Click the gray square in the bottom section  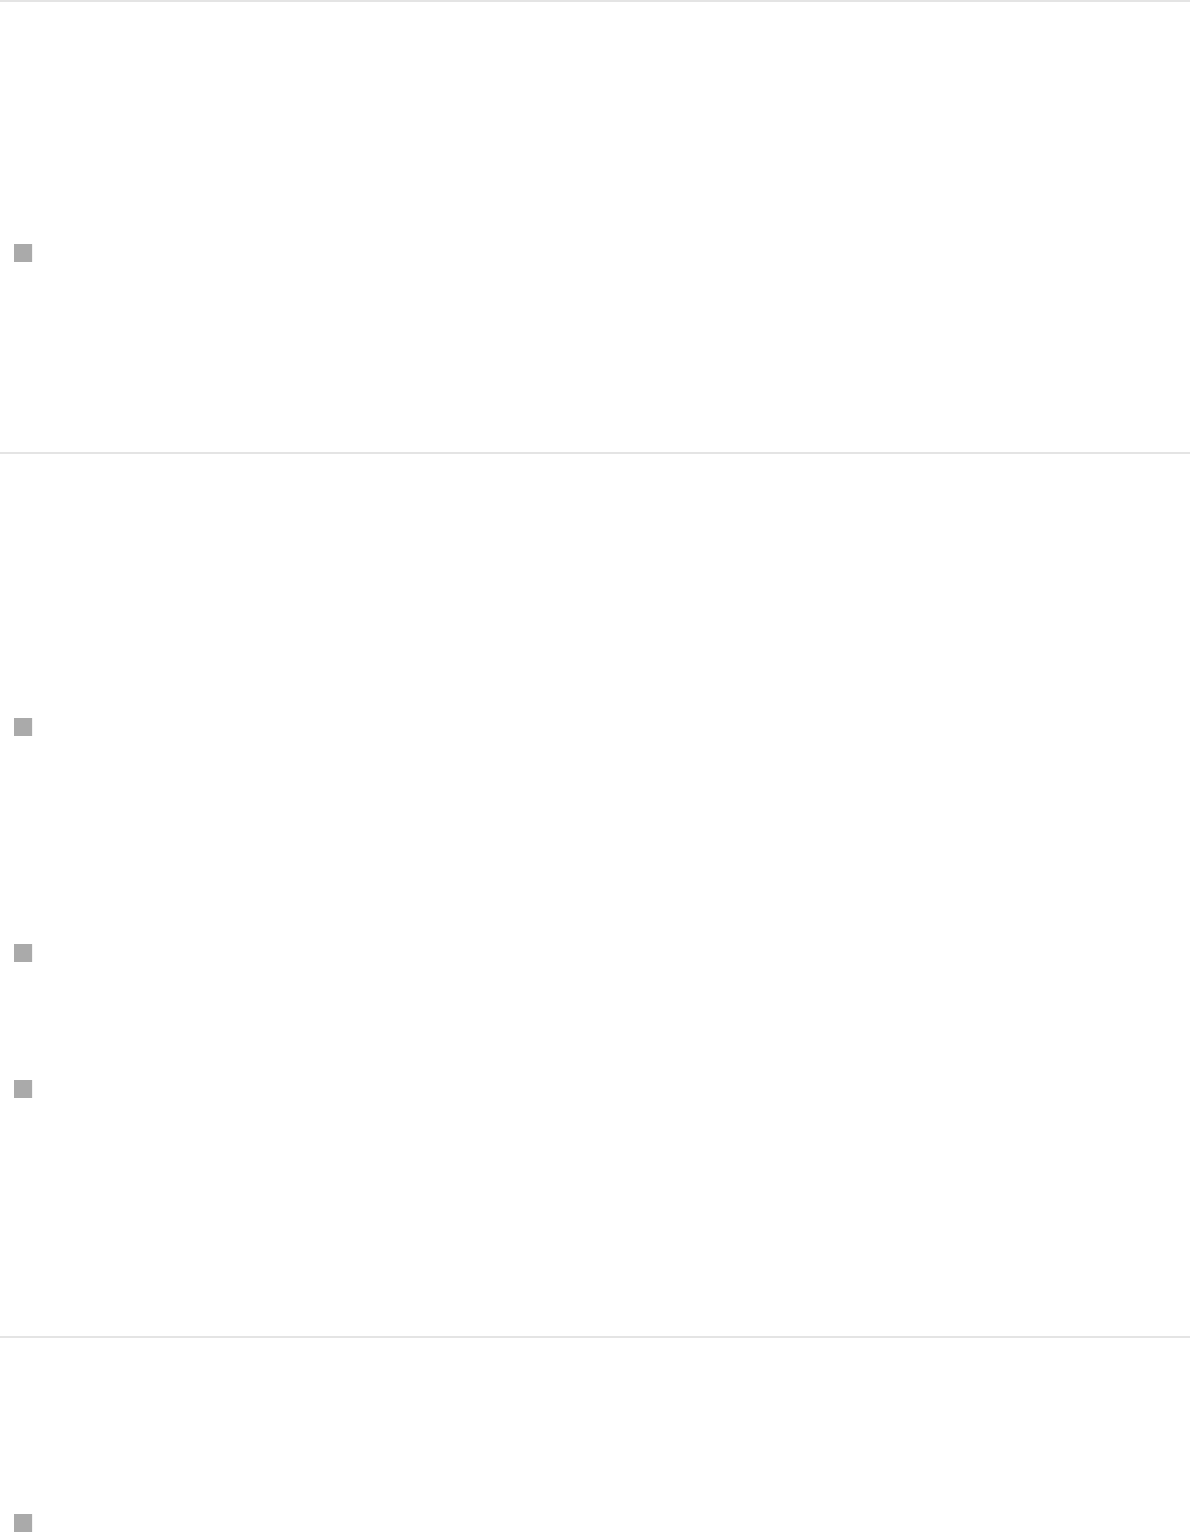point(23,1523)
